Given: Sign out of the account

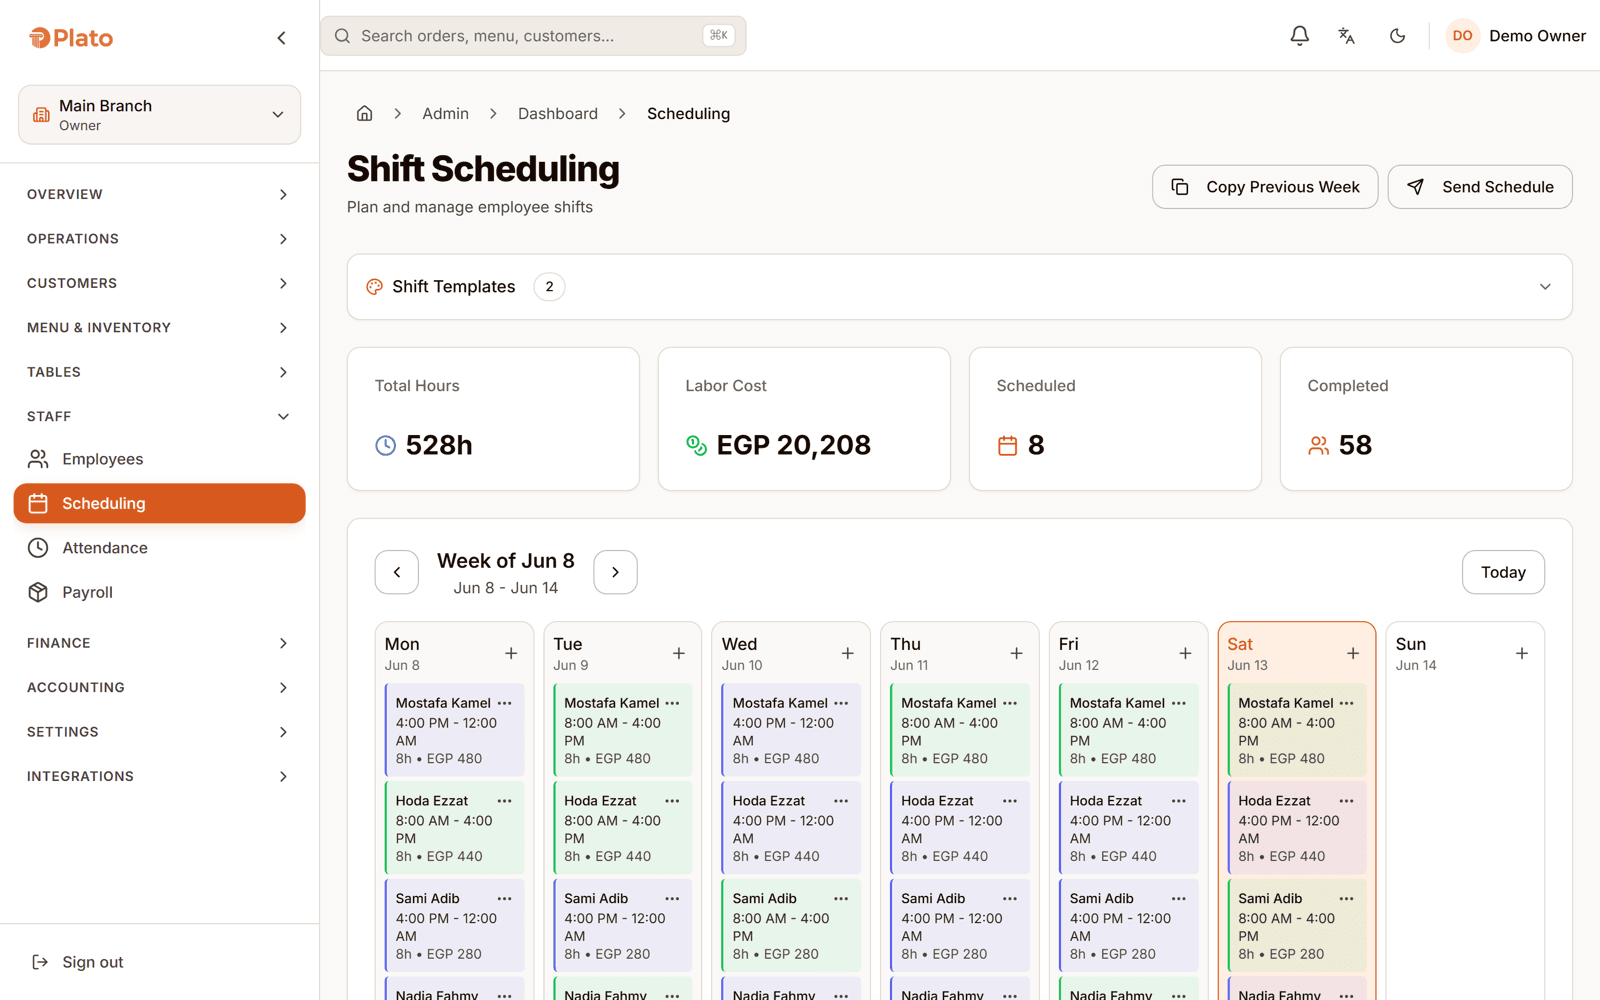Looking at the screenshot, I should (78, 962).
